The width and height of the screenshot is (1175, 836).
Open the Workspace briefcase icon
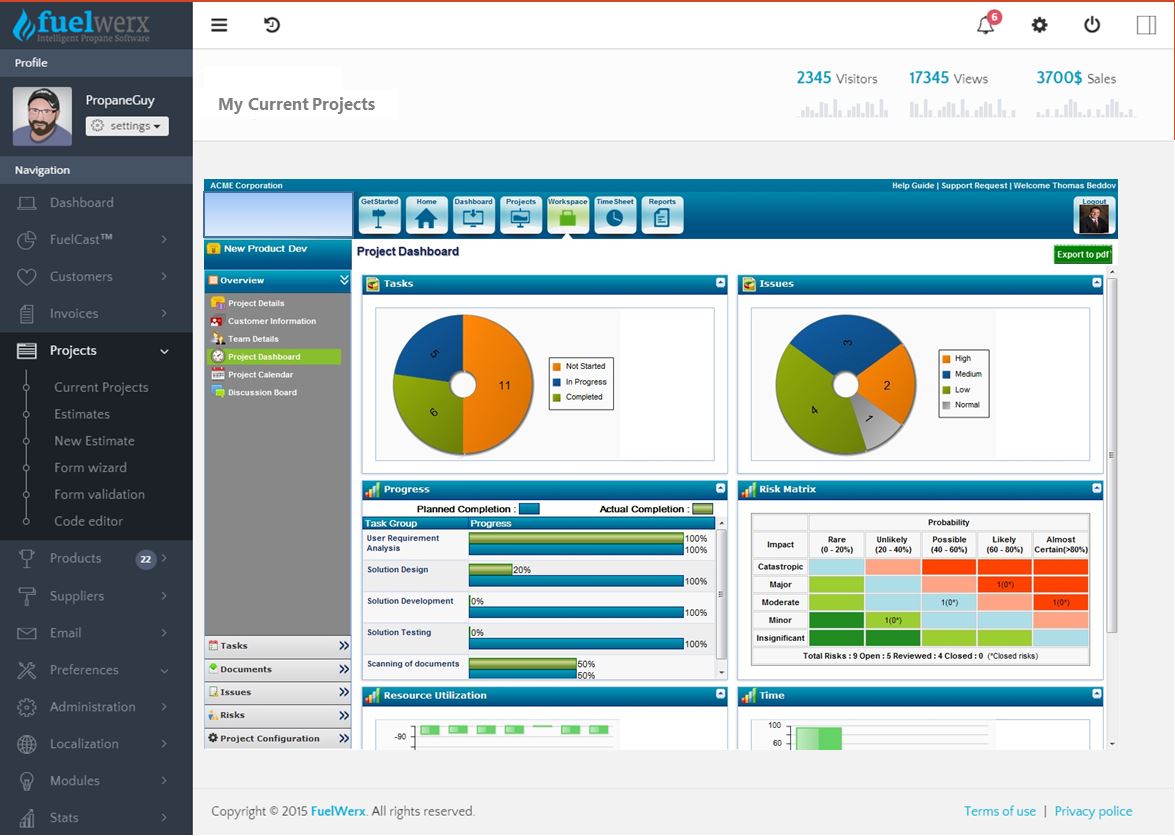[x=567, y=215]
